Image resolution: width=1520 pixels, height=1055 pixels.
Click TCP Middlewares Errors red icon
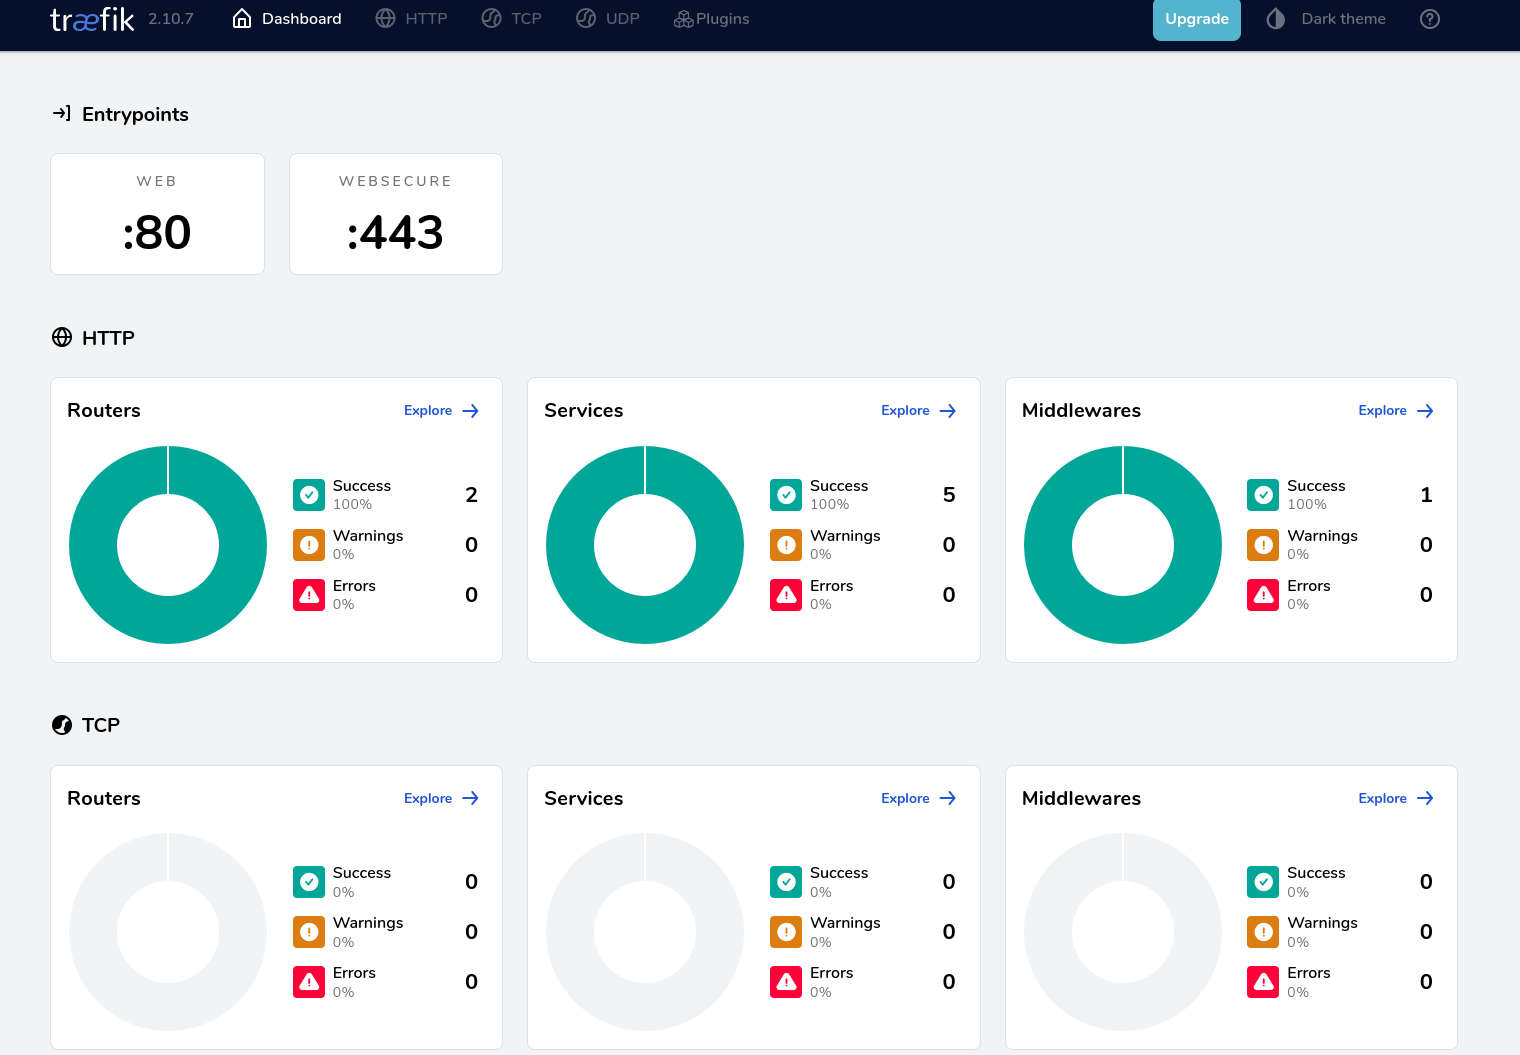[1264, 982]
